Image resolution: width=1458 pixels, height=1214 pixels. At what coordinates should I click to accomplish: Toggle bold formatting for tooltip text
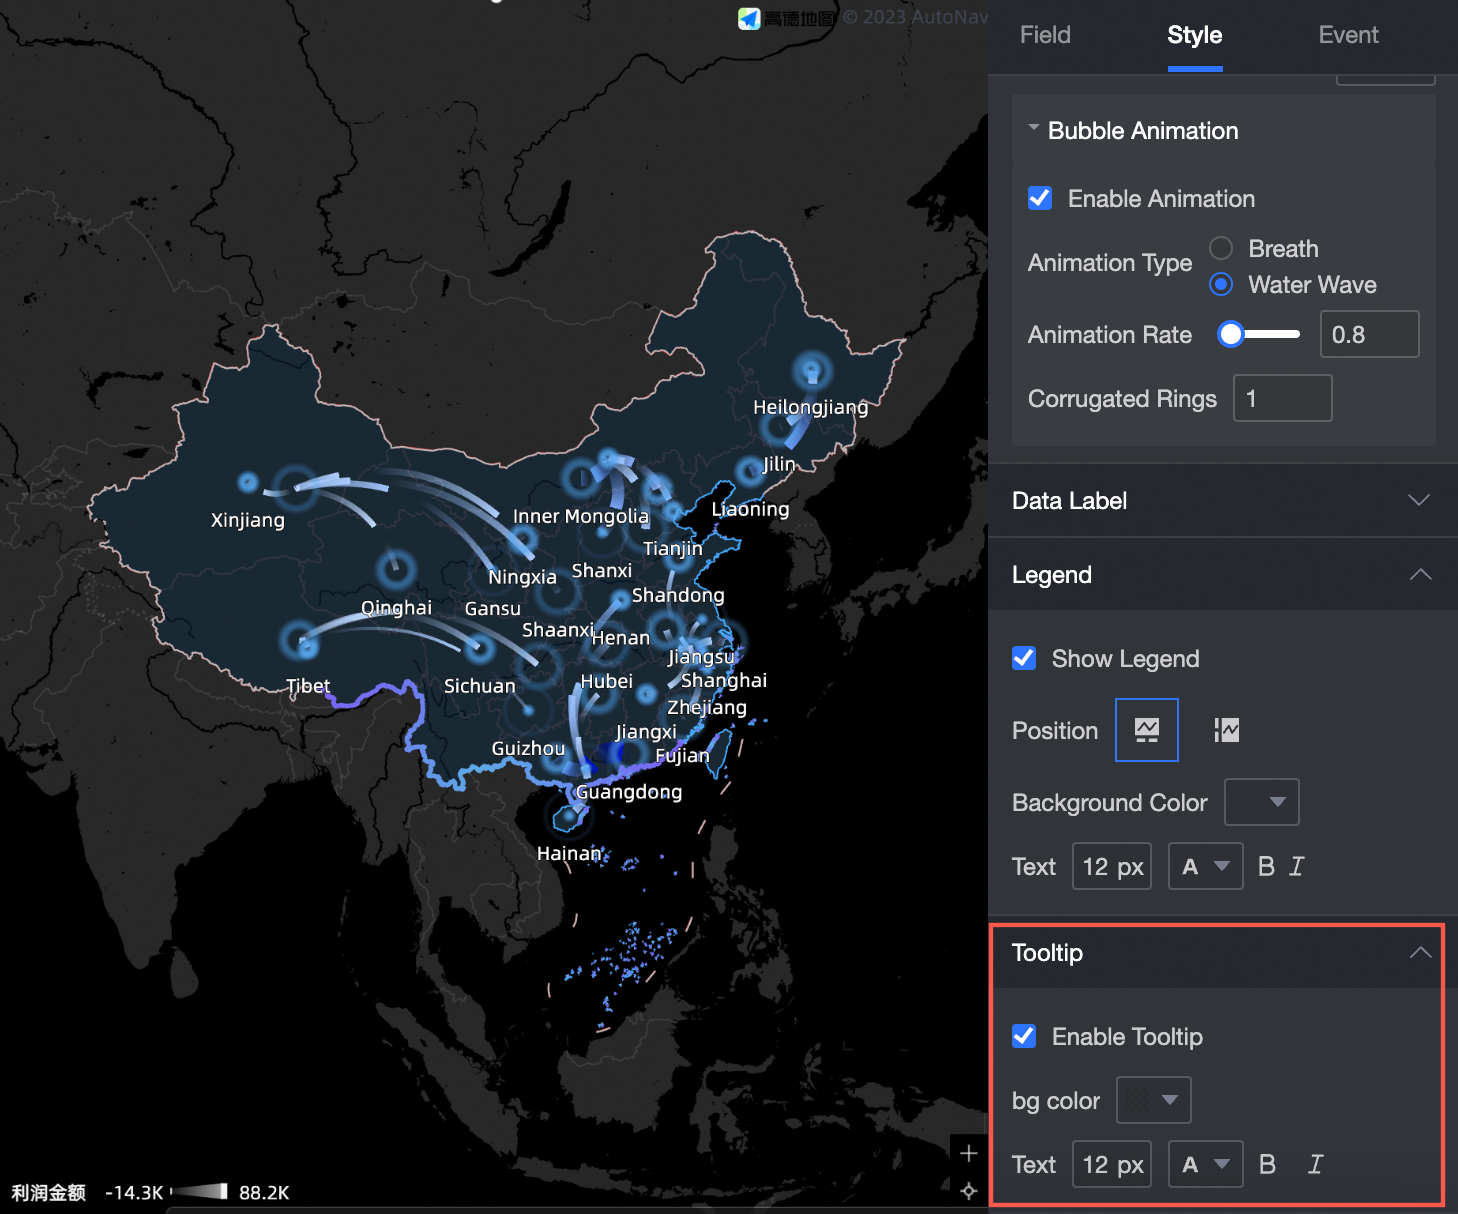tap(1266, 1163)
